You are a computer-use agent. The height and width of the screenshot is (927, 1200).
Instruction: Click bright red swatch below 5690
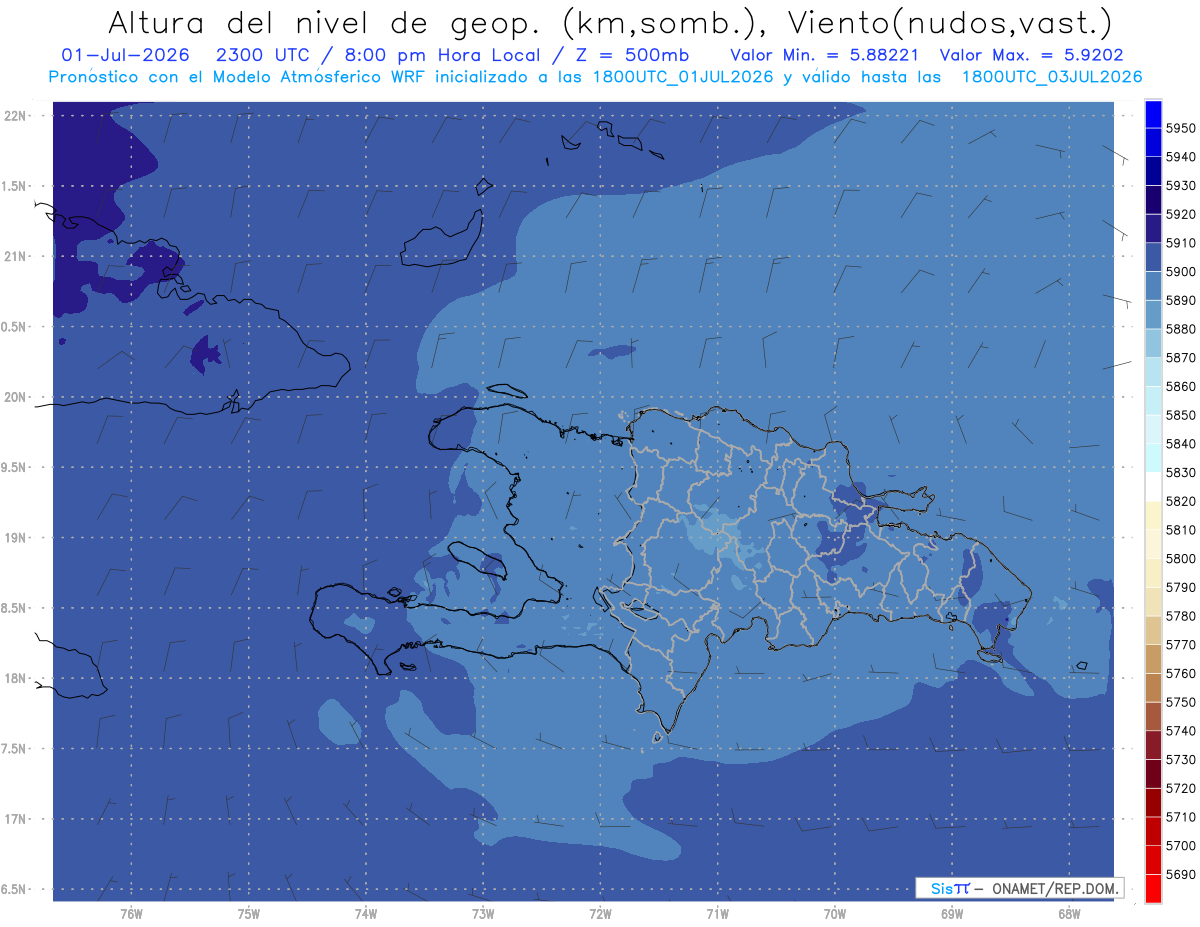pos(1152,888)
